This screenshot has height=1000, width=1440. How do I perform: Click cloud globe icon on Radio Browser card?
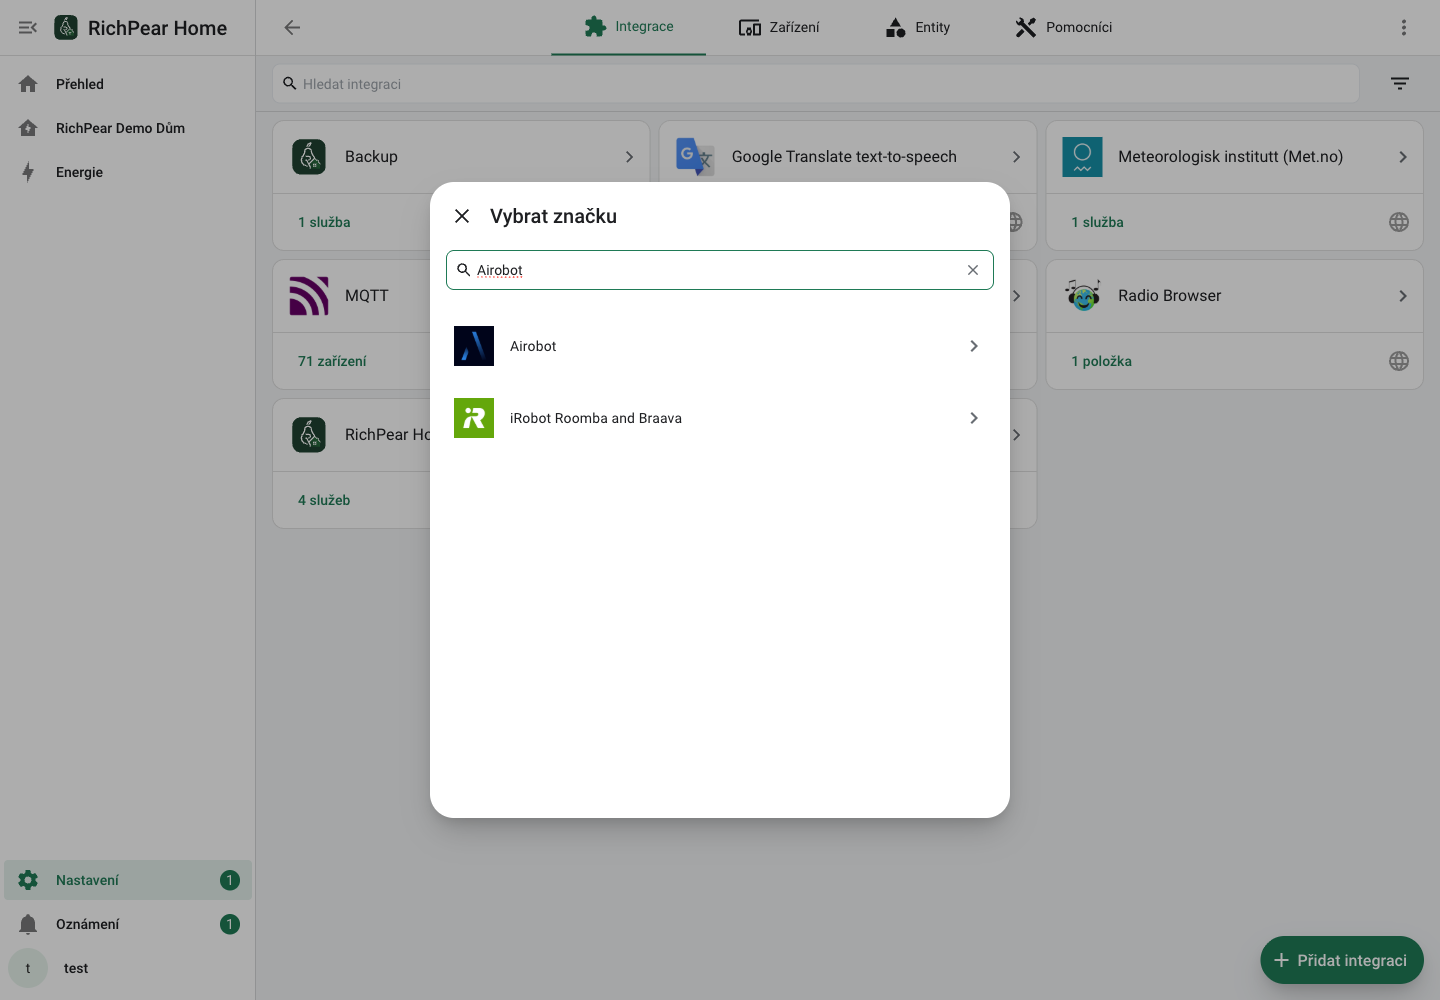[x=1399, y=361]
